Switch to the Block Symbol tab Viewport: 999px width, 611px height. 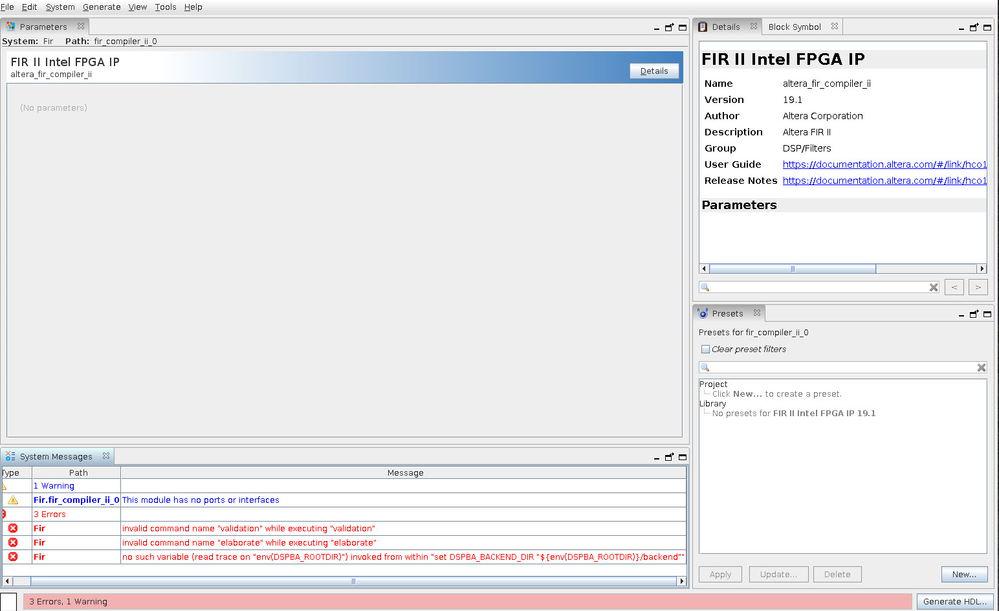pos(794,27)
